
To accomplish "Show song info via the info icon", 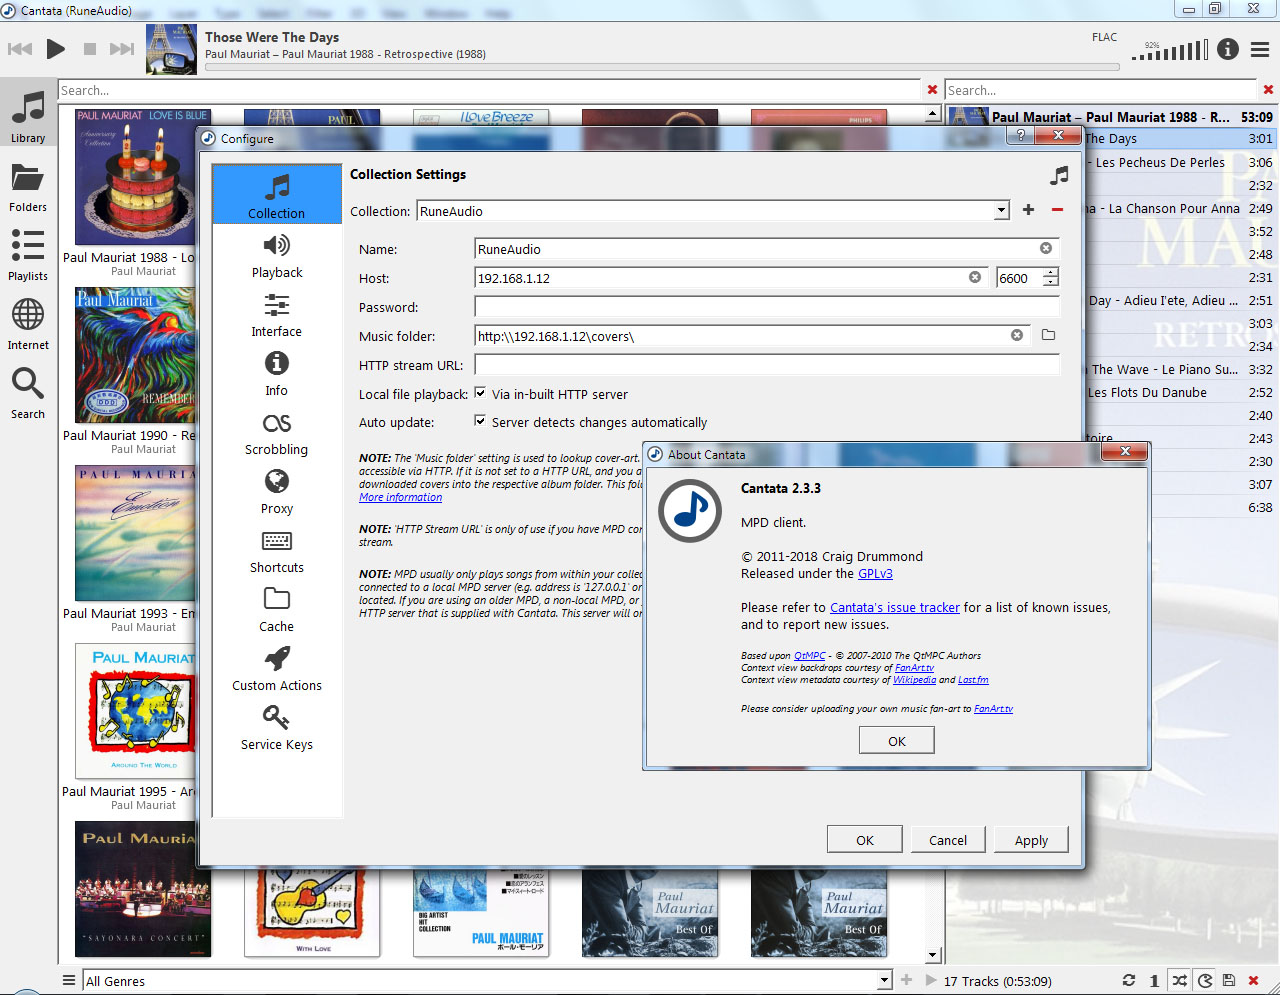I will click(1228, 49).
